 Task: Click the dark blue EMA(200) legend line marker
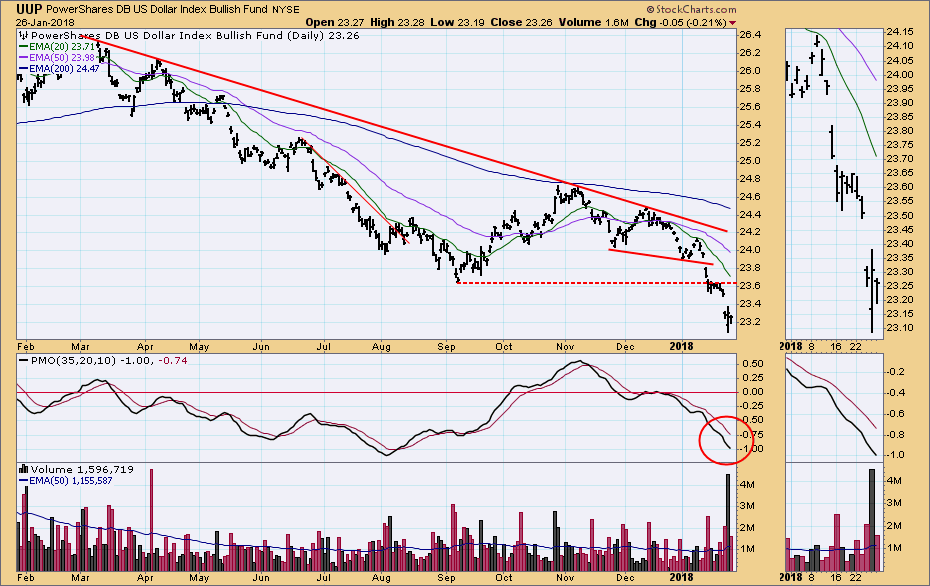24,69
